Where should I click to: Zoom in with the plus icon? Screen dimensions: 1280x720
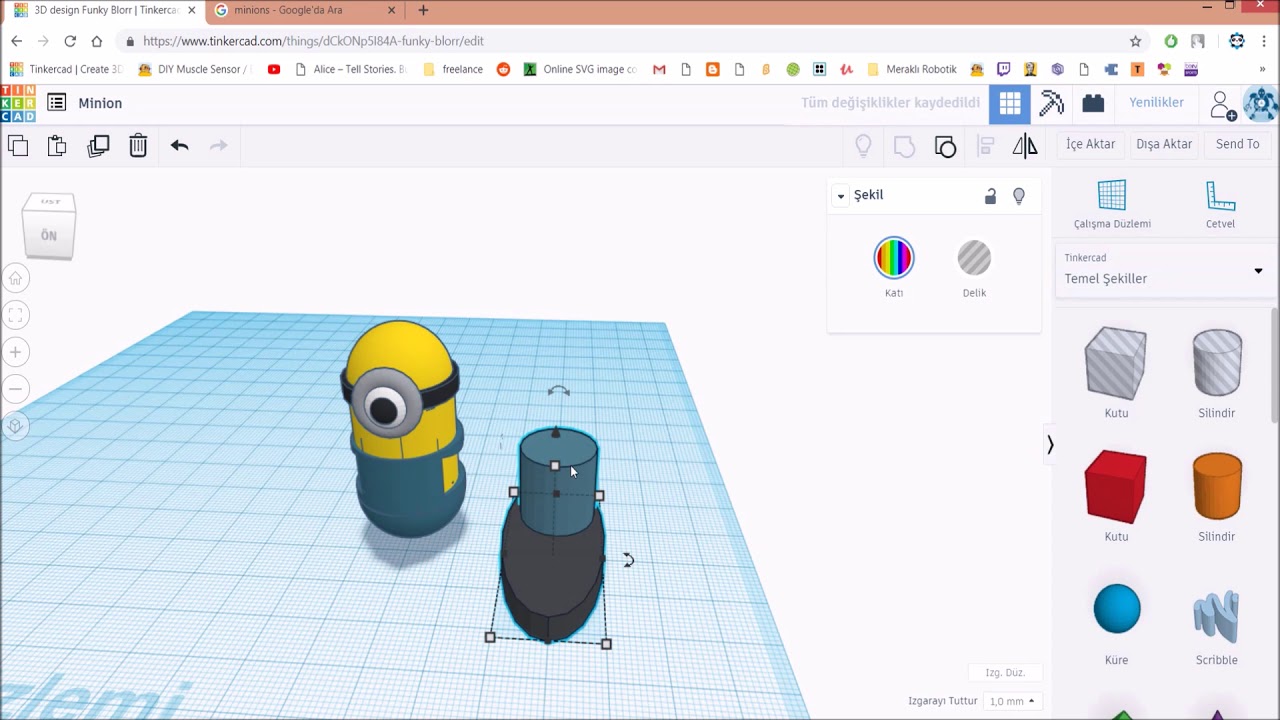[16, 352]
